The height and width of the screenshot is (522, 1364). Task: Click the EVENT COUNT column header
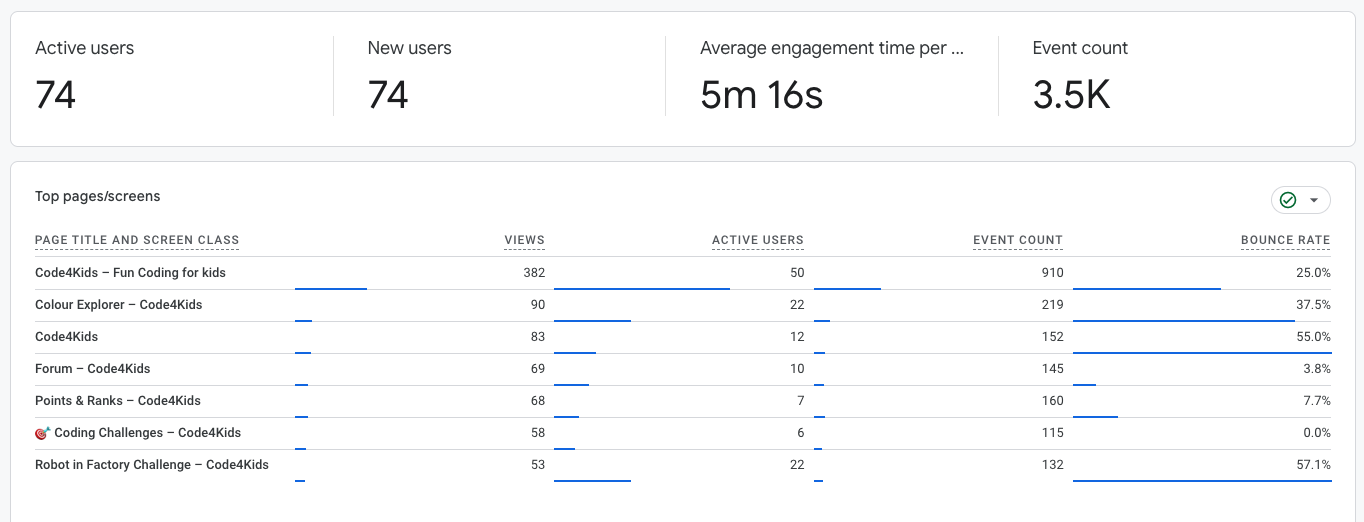(x=1018, y=240)
